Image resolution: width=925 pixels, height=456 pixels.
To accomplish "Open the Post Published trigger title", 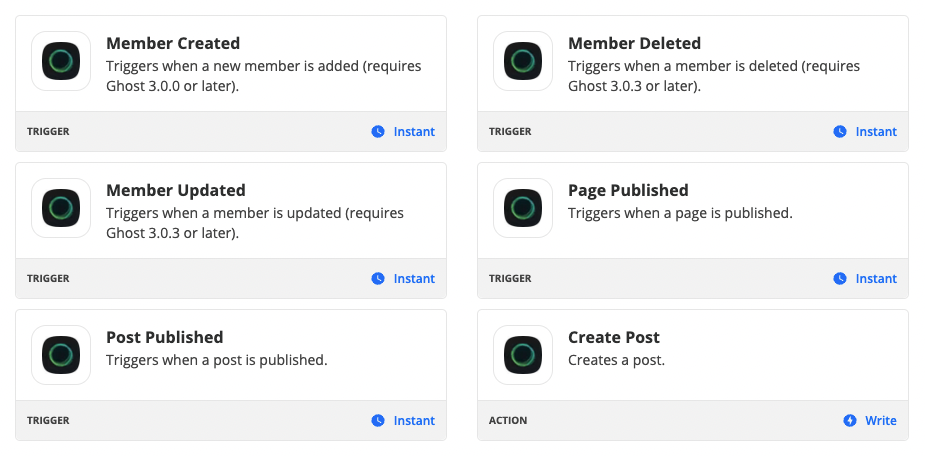I will [165, 337].
